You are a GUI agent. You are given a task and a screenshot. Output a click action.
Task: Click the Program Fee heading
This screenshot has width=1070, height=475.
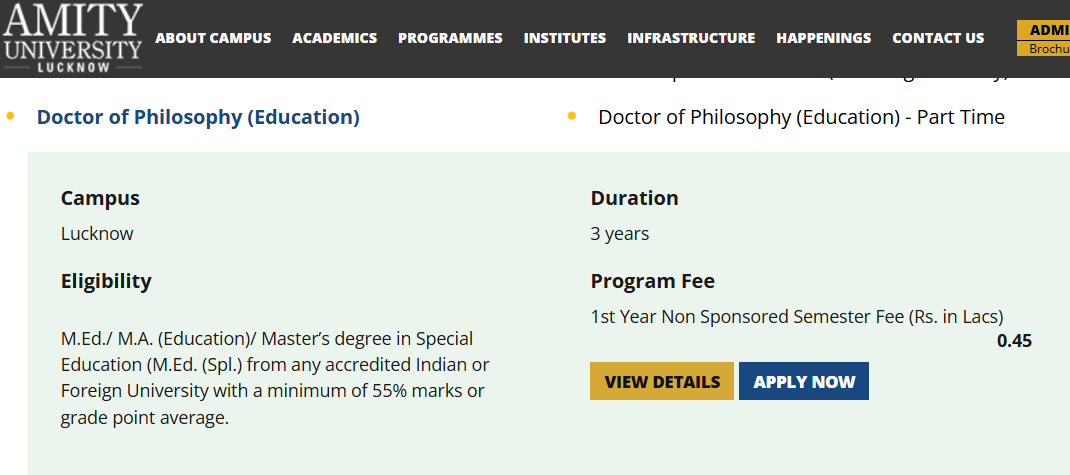(652, 281)
